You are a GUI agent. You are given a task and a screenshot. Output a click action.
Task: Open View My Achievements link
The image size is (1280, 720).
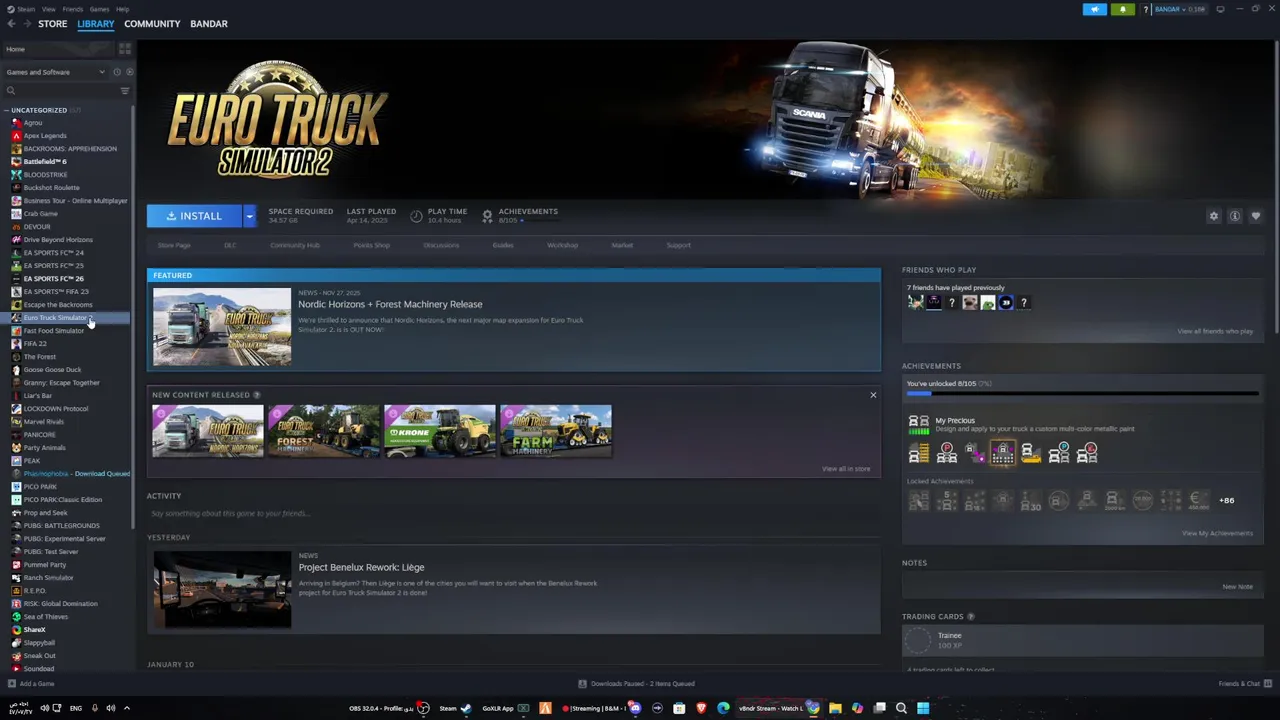(x=1217, y=533)
